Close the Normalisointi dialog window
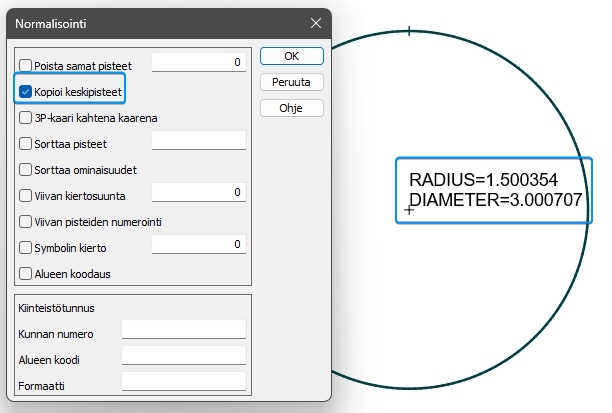 [317, 22]
